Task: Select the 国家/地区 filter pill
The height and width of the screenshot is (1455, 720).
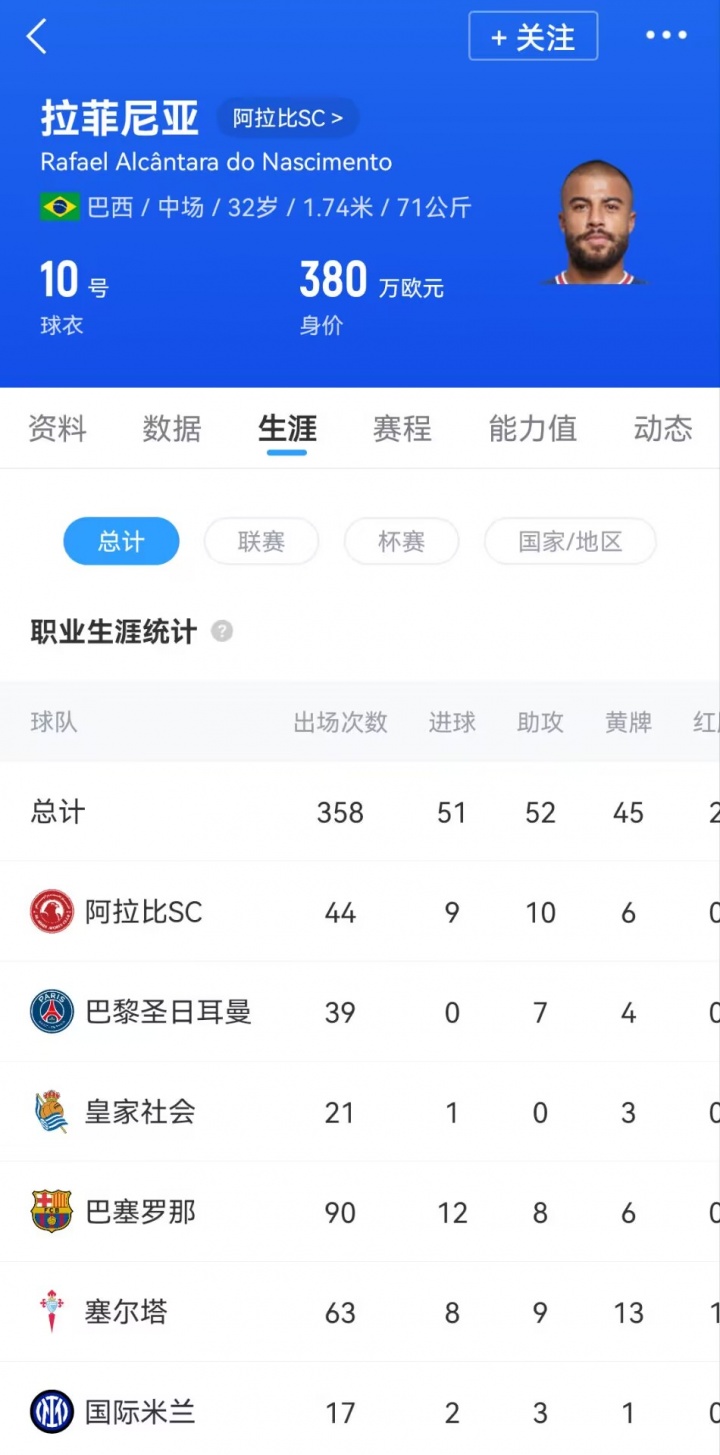Action: tap(570, 542)
